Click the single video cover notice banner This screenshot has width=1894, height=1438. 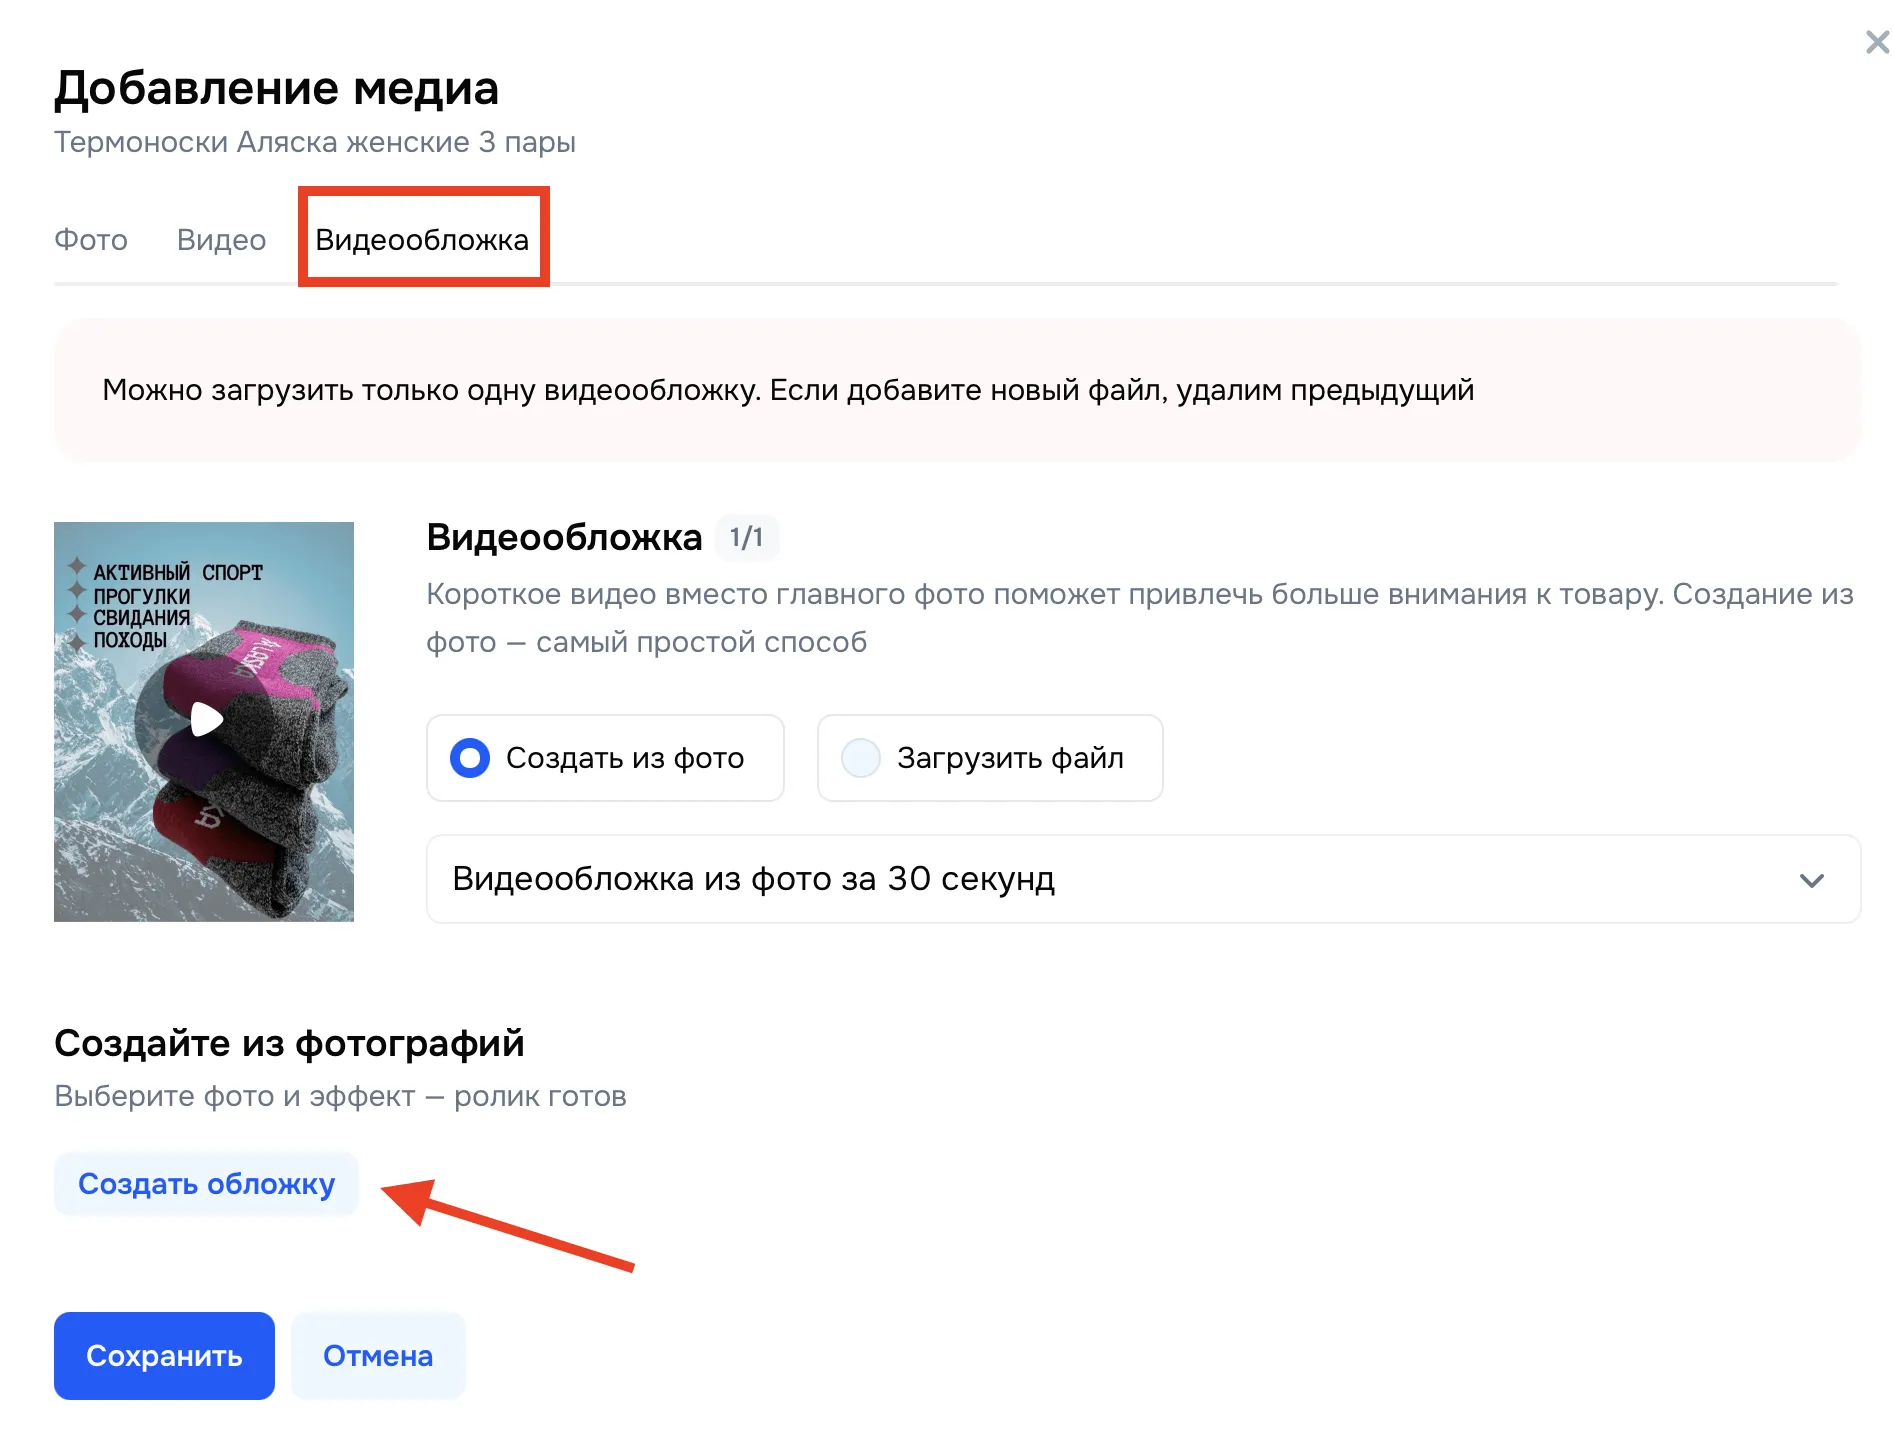coord(787,390)
